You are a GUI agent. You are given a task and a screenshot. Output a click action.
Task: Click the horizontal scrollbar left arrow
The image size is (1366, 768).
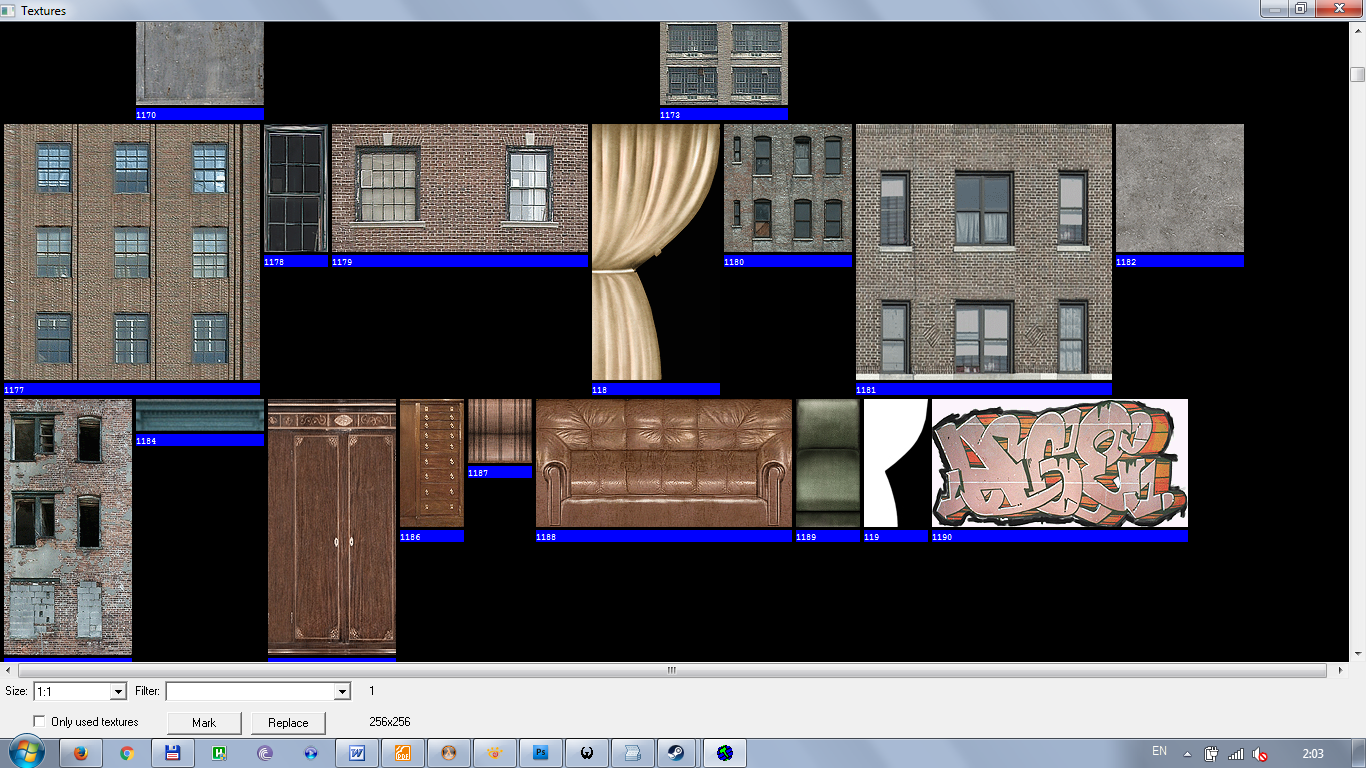click(8, 670)
